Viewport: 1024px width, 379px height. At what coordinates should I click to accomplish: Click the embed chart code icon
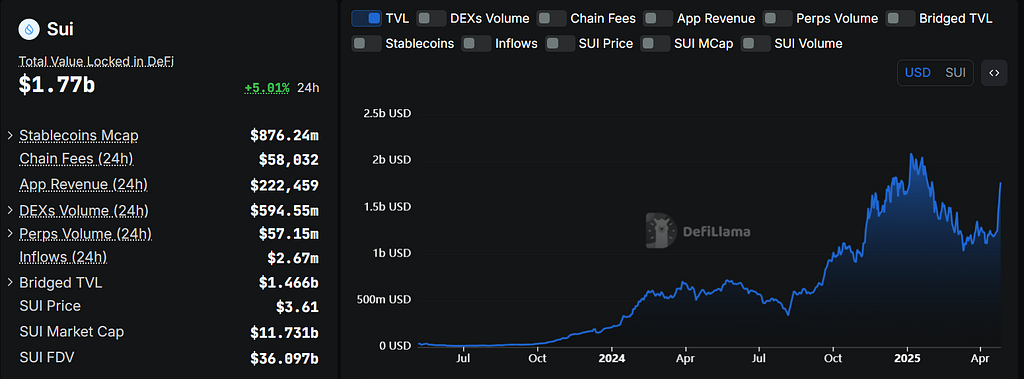click(x=994, y=73)
